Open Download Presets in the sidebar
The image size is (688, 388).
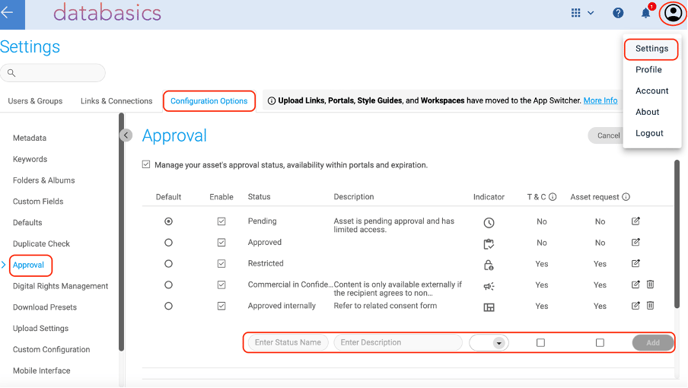[x=45, y=307]
